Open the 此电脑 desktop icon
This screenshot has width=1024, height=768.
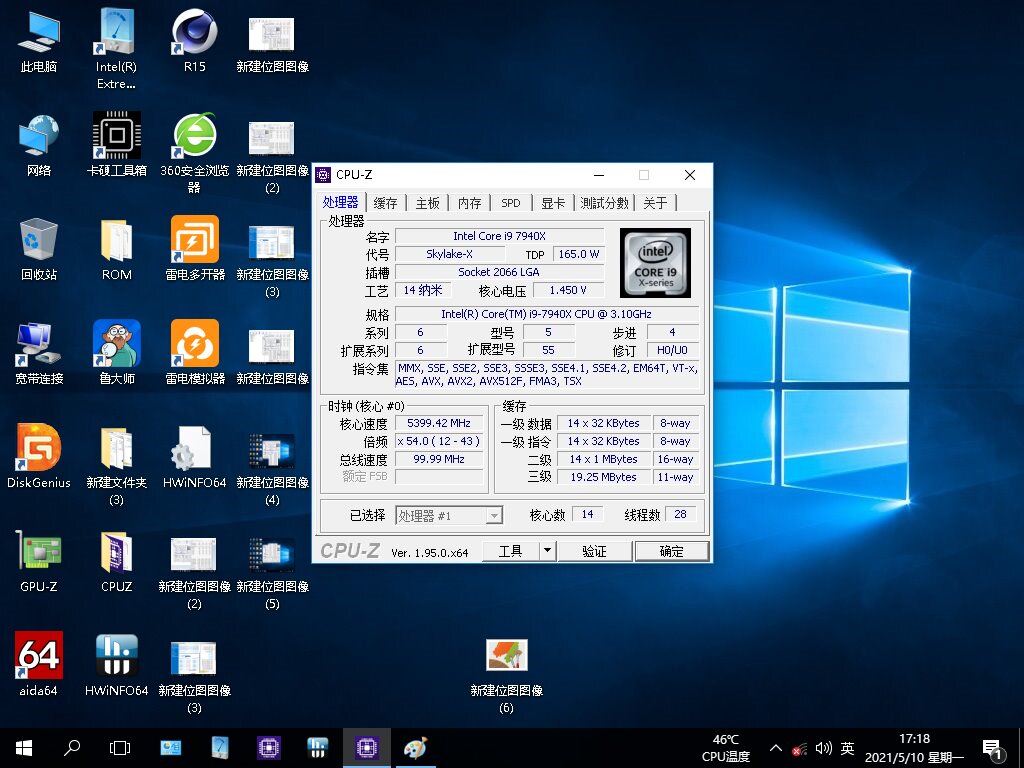39,41
